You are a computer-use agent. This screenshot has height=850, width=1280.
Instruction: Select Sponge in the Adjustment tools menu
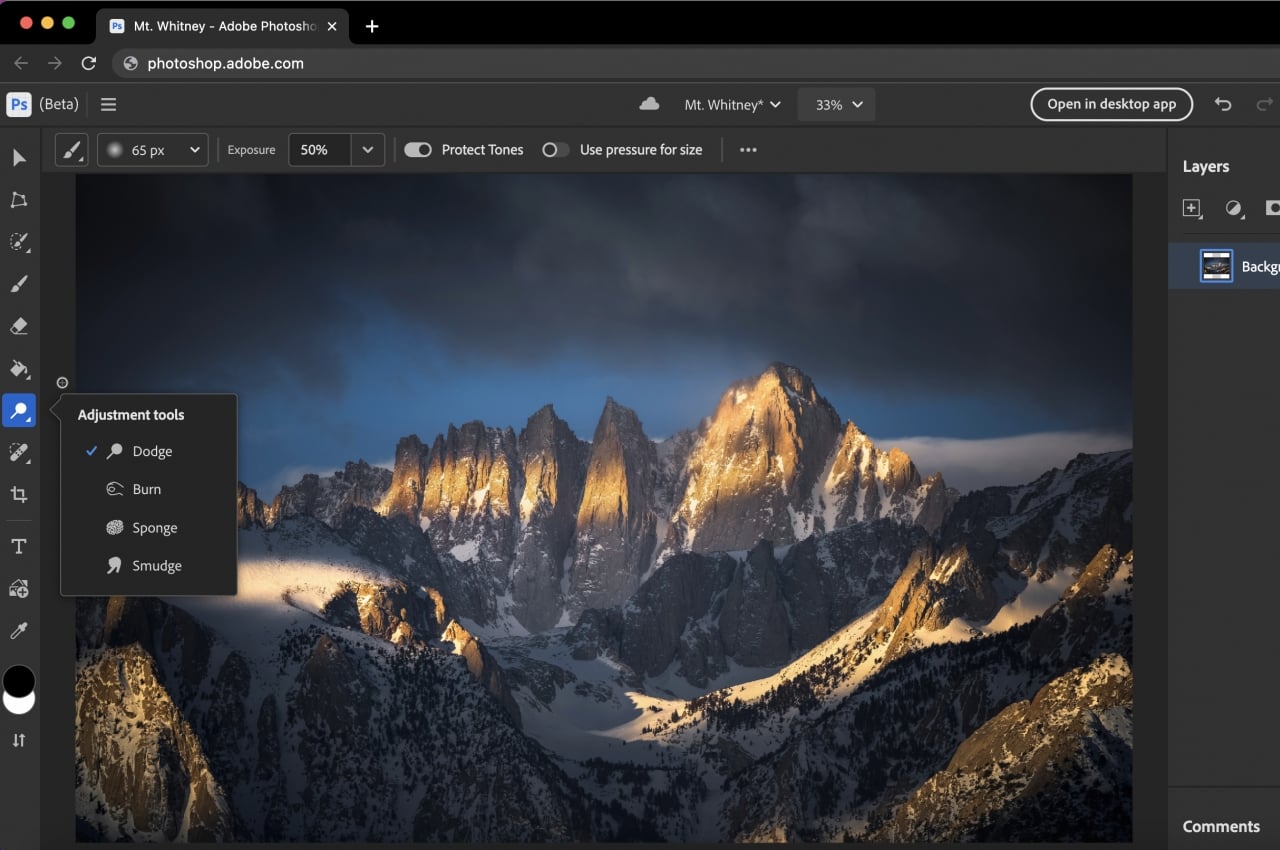tap(154, 528)
